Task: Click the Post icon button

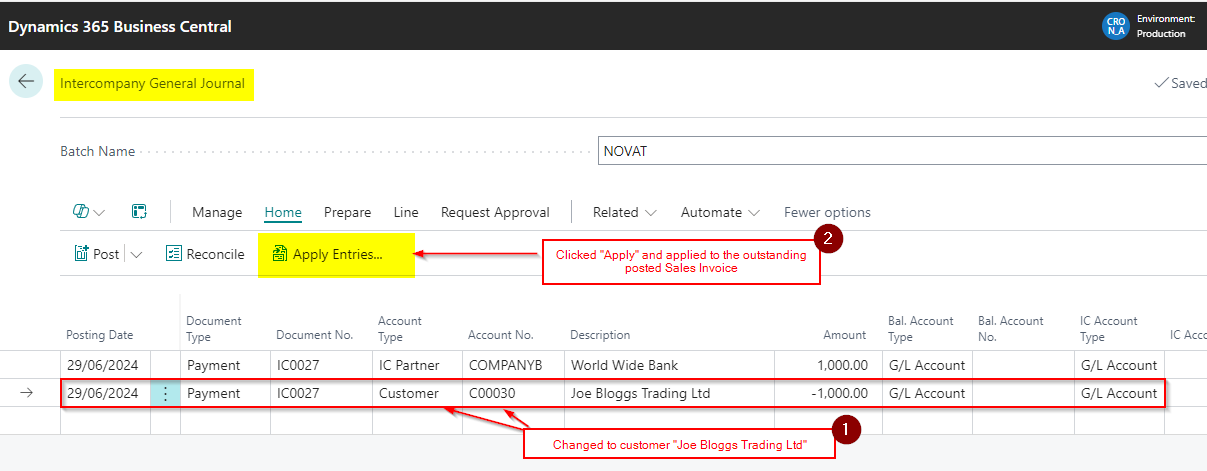Action: (96, 254)
